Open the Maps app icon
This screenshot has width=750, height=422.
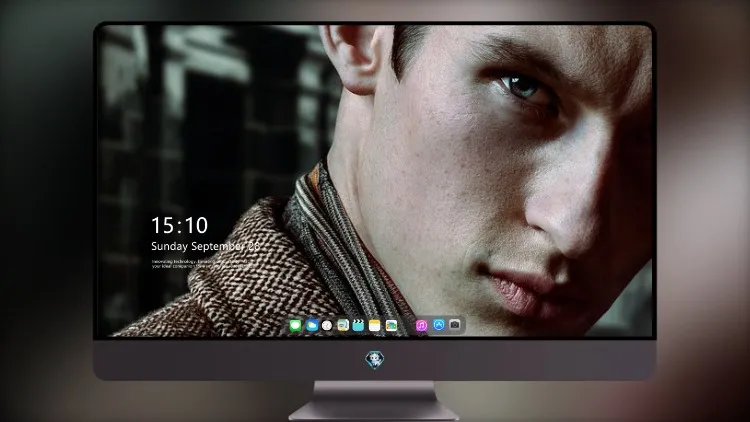(343, 325)
